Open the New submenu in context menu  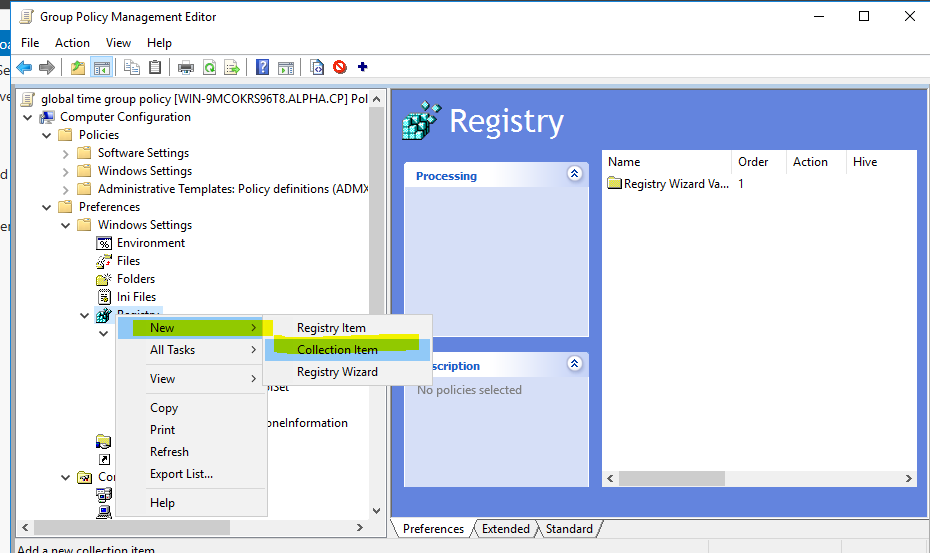pos(191,328)
